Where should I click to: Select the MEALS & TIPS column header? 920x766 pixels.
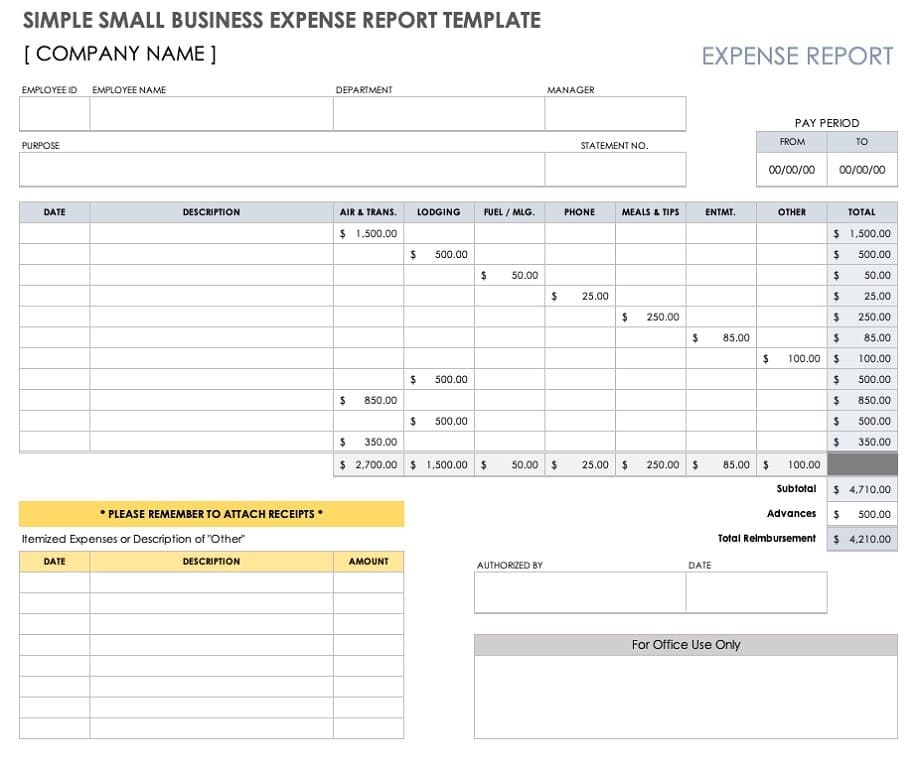coord(650,212)
